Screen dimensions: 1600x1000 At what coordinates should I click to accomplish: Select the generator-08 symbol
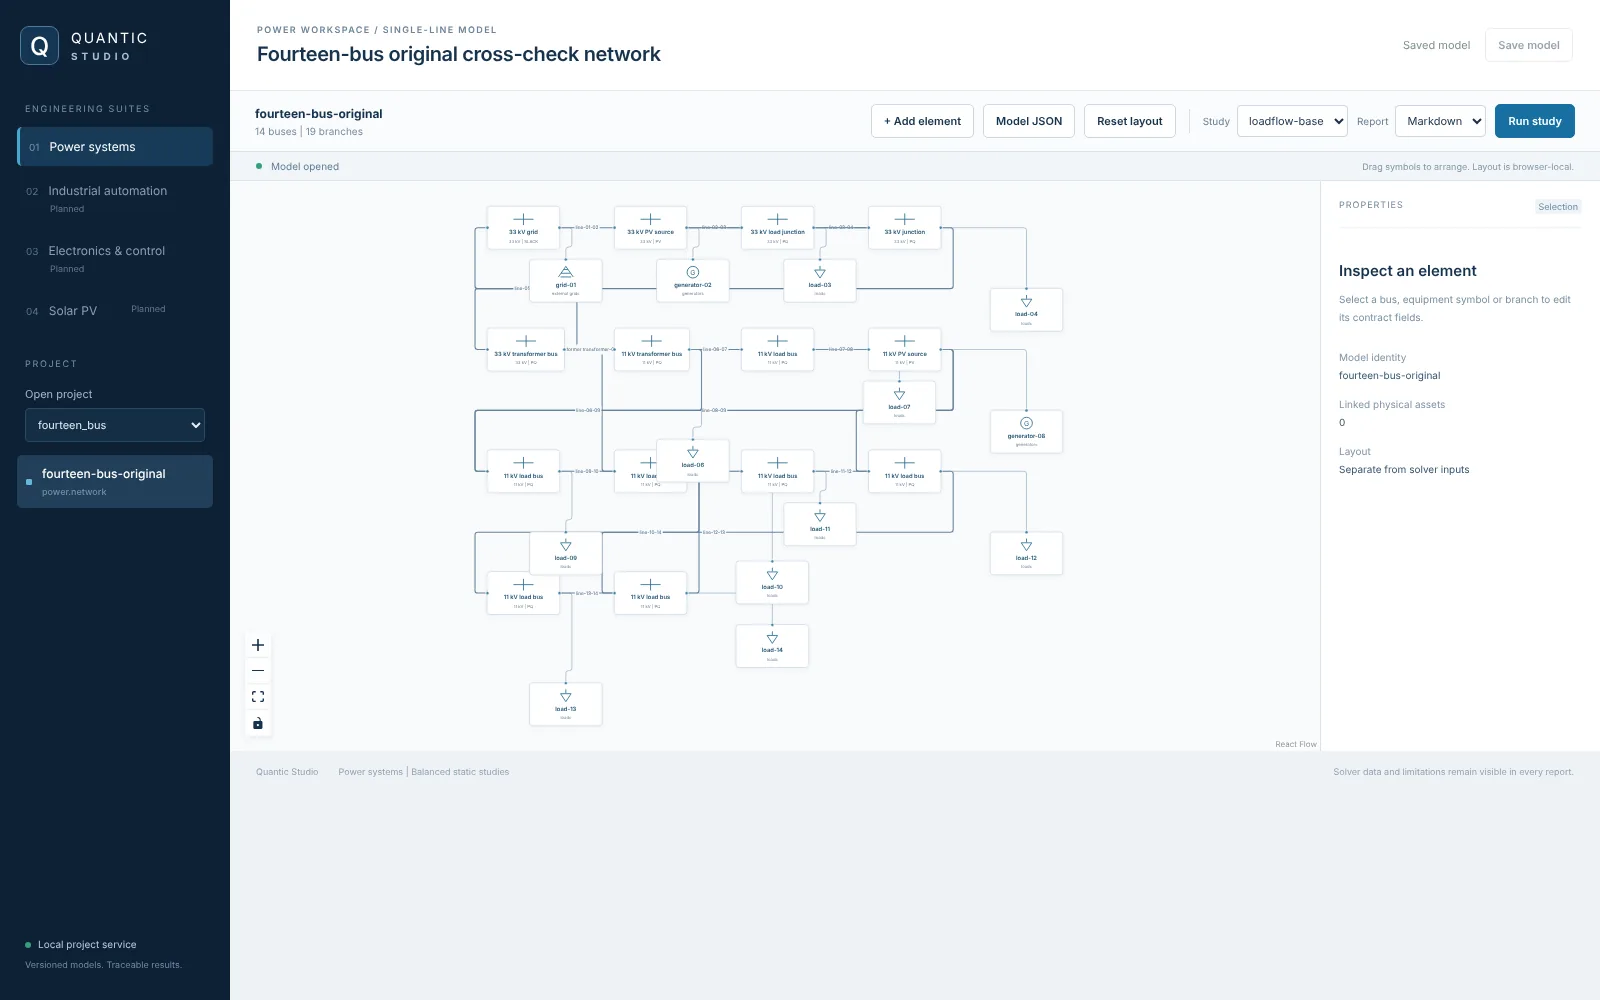(1026, 431)
